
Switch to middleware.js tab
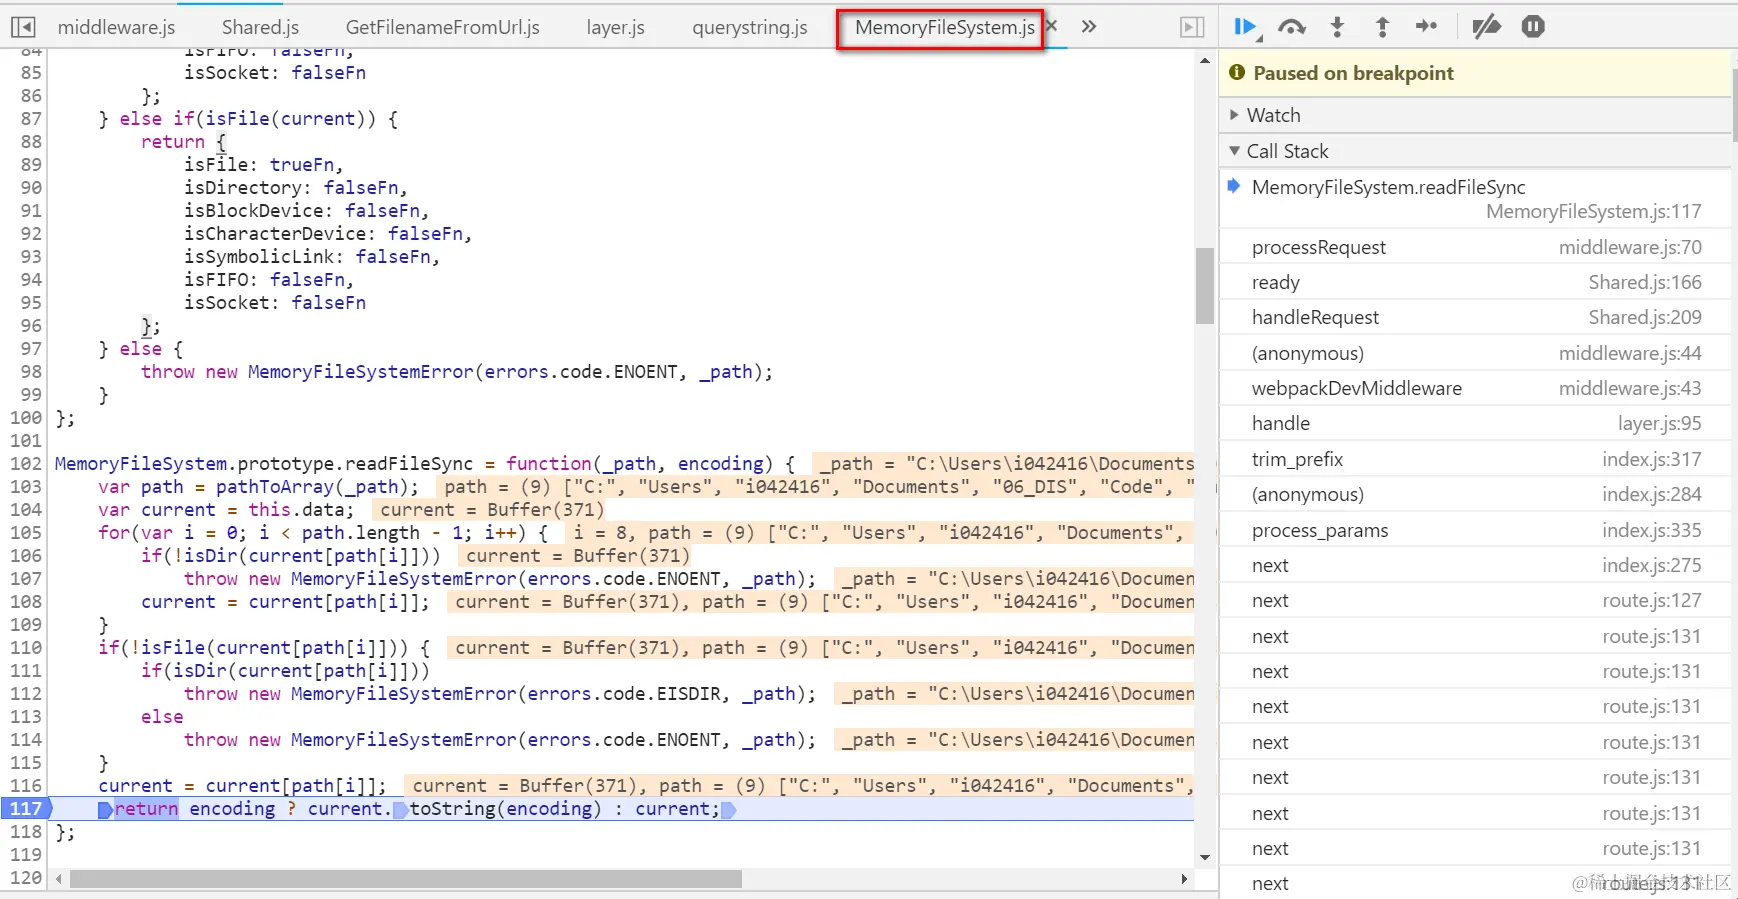116,27
